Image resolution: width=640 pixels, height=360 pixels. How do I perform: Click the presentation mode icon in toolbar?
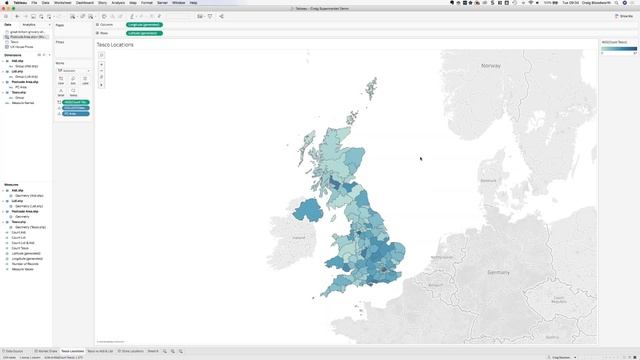click(210, 16)
